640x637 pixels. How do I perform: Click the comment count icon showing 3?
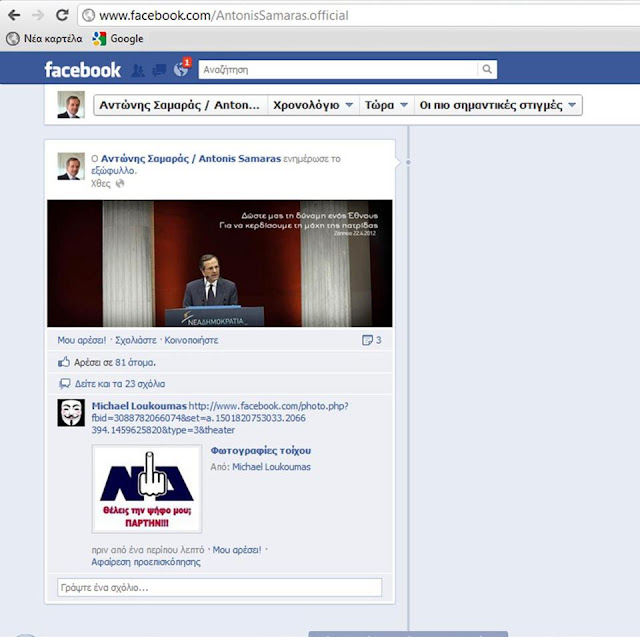pos(371,340)
